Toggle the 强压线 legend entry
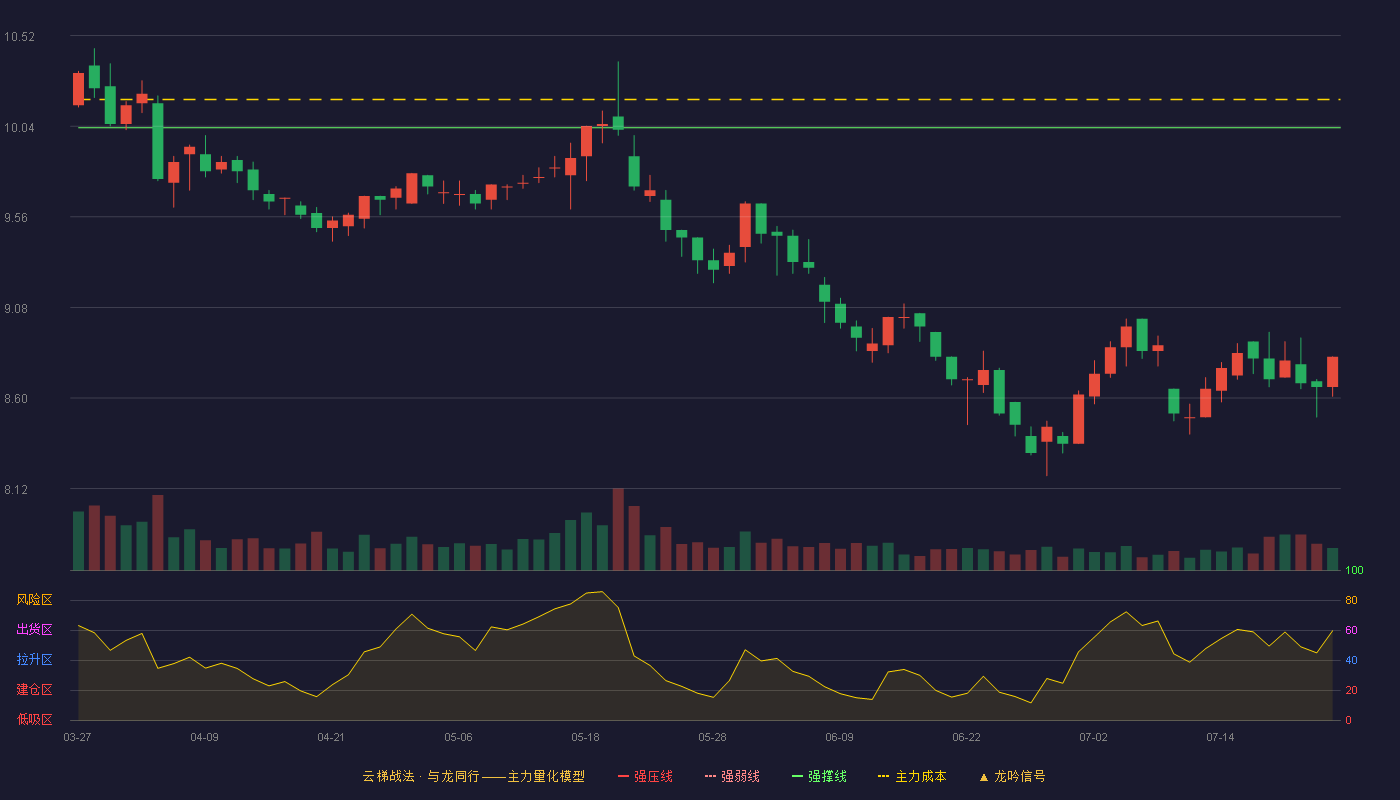 point(645,776)
